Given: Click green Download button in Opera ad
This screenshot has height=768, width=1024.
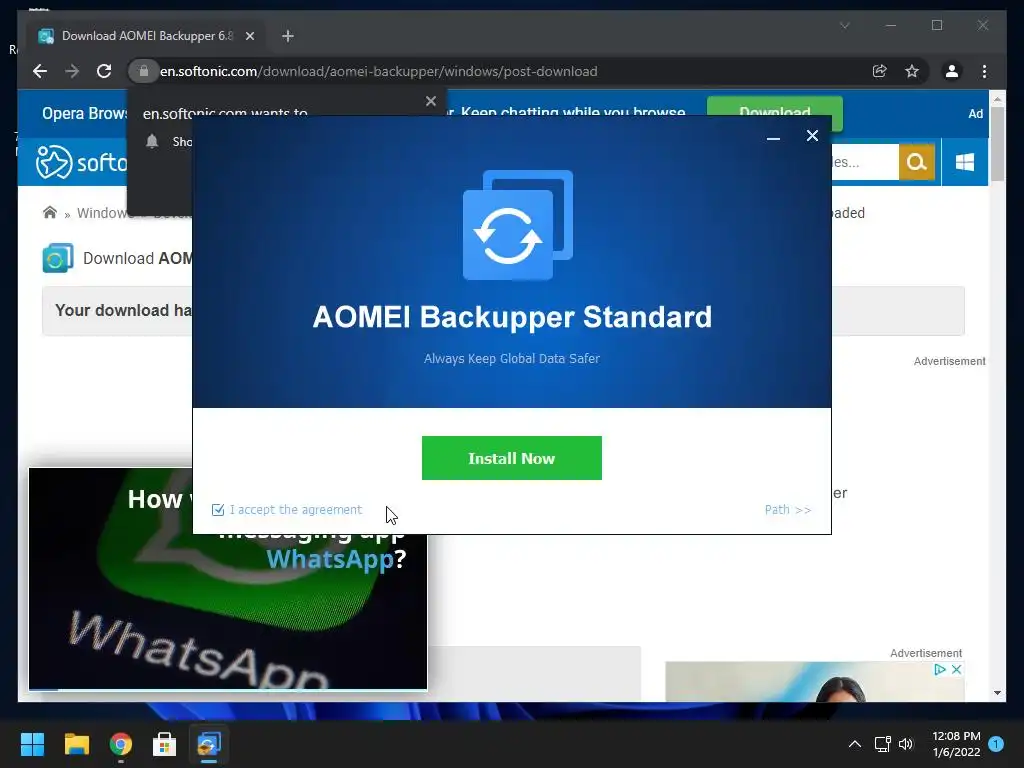Looking at the screenshot, I should (x=775, y=113).
